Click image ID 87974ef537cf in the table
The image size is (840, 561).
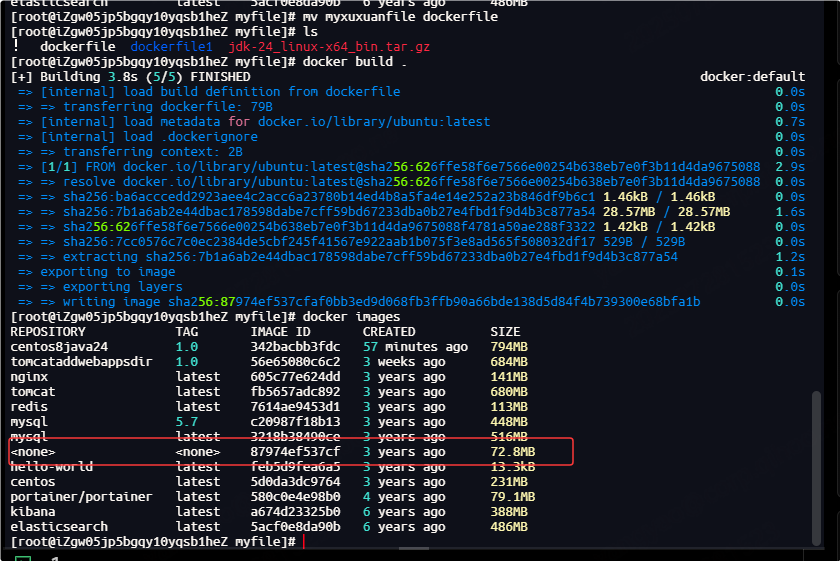click(295, 452)
